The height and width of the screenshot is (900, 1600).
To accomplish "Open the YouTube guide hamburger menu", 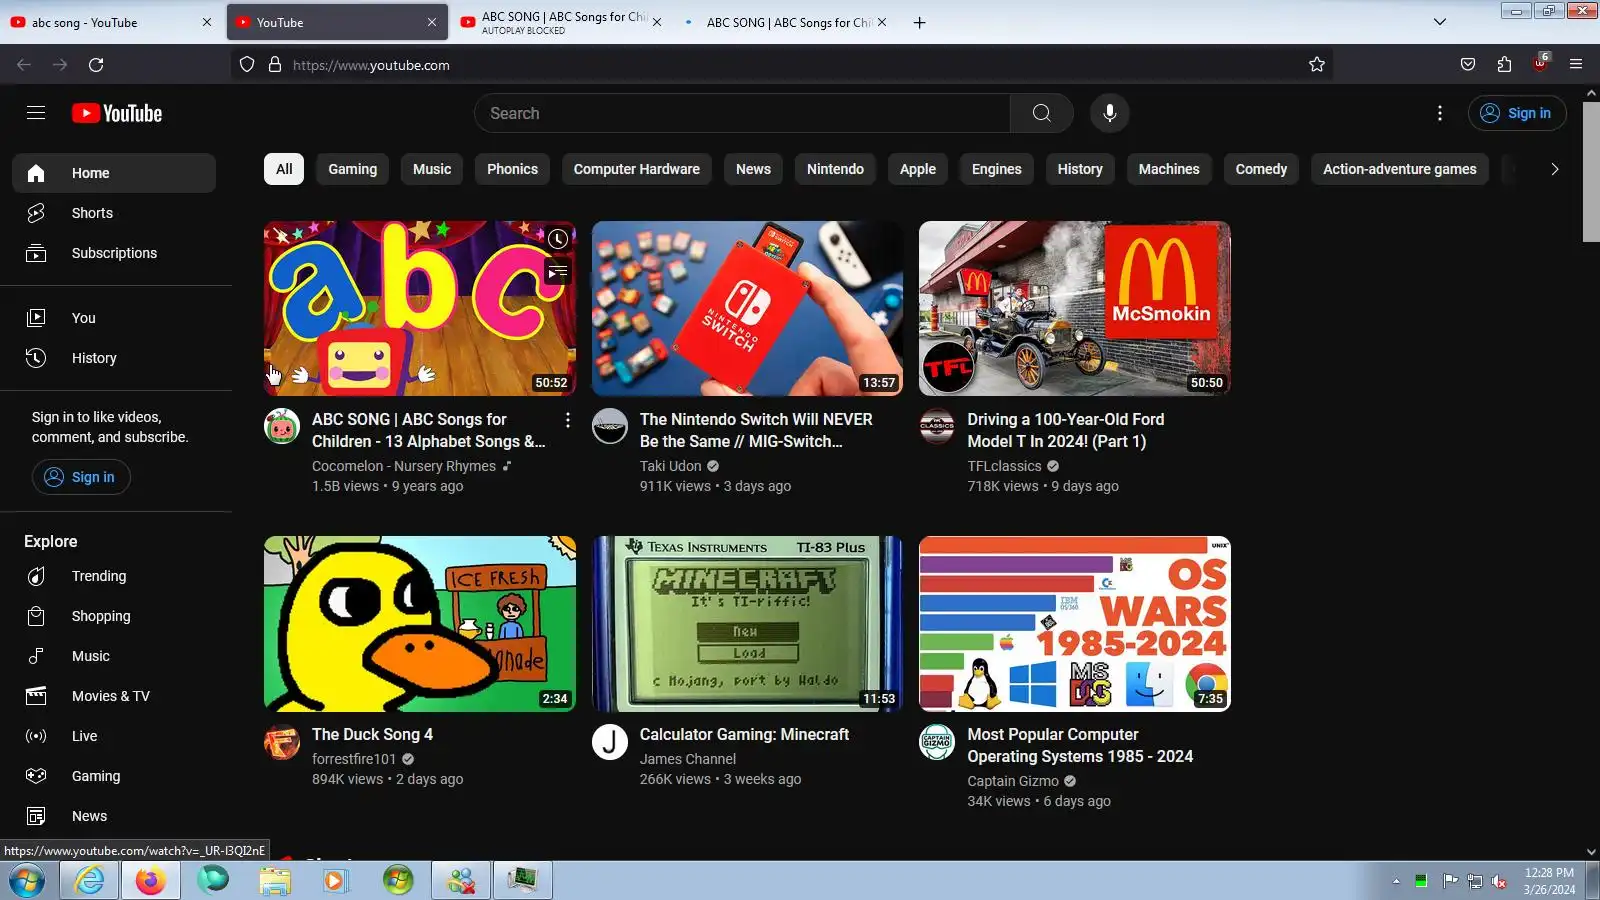I will click(x=36, y=113).
